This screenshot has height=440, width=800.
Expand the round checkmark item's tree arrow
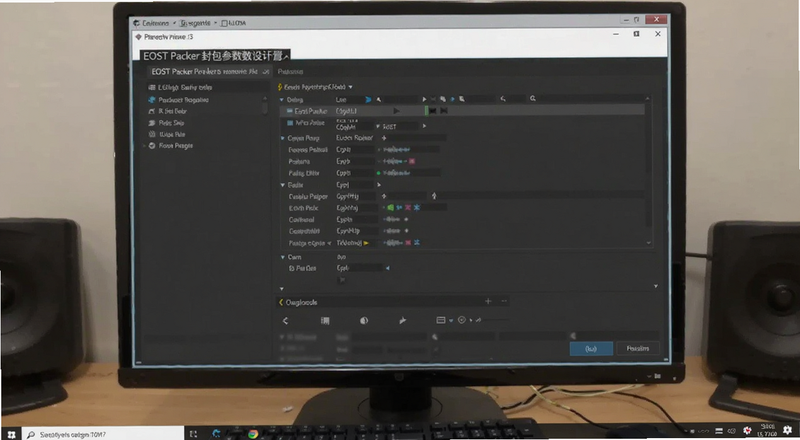(x=144, y=146)
